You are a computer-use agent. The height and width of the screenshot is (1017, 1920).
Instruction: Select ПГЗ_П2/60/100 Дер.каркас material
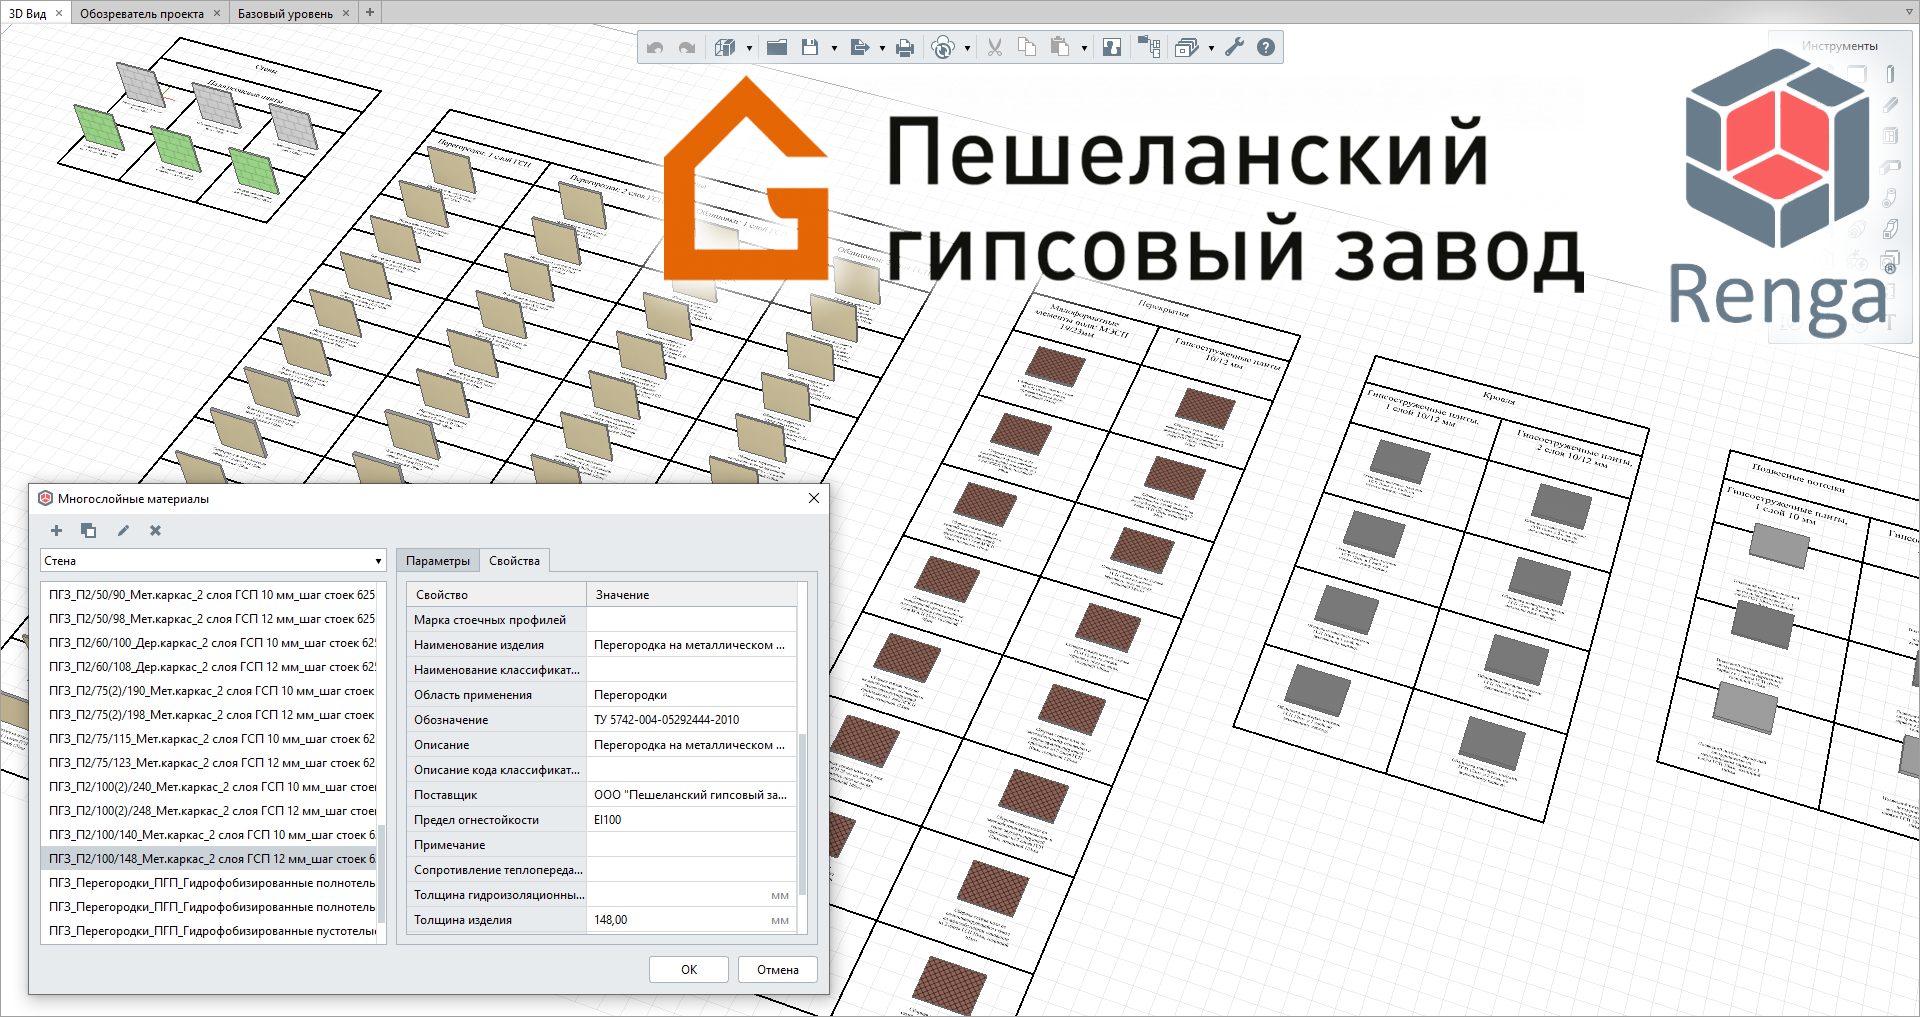(209, 643)
